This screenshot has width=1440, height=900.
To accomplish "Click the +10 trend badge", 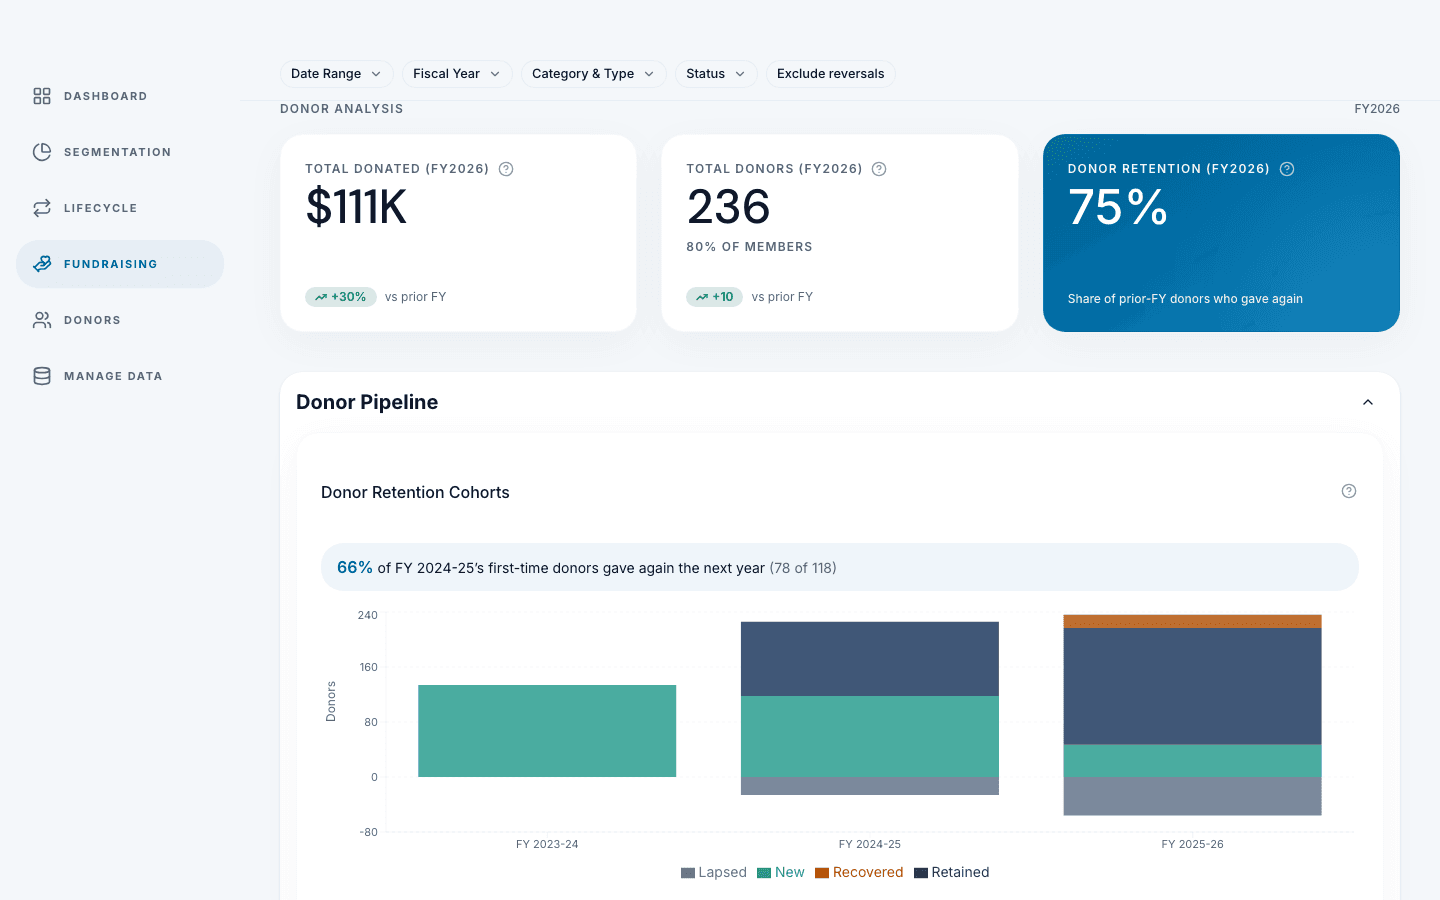I will tap(714, 297).
